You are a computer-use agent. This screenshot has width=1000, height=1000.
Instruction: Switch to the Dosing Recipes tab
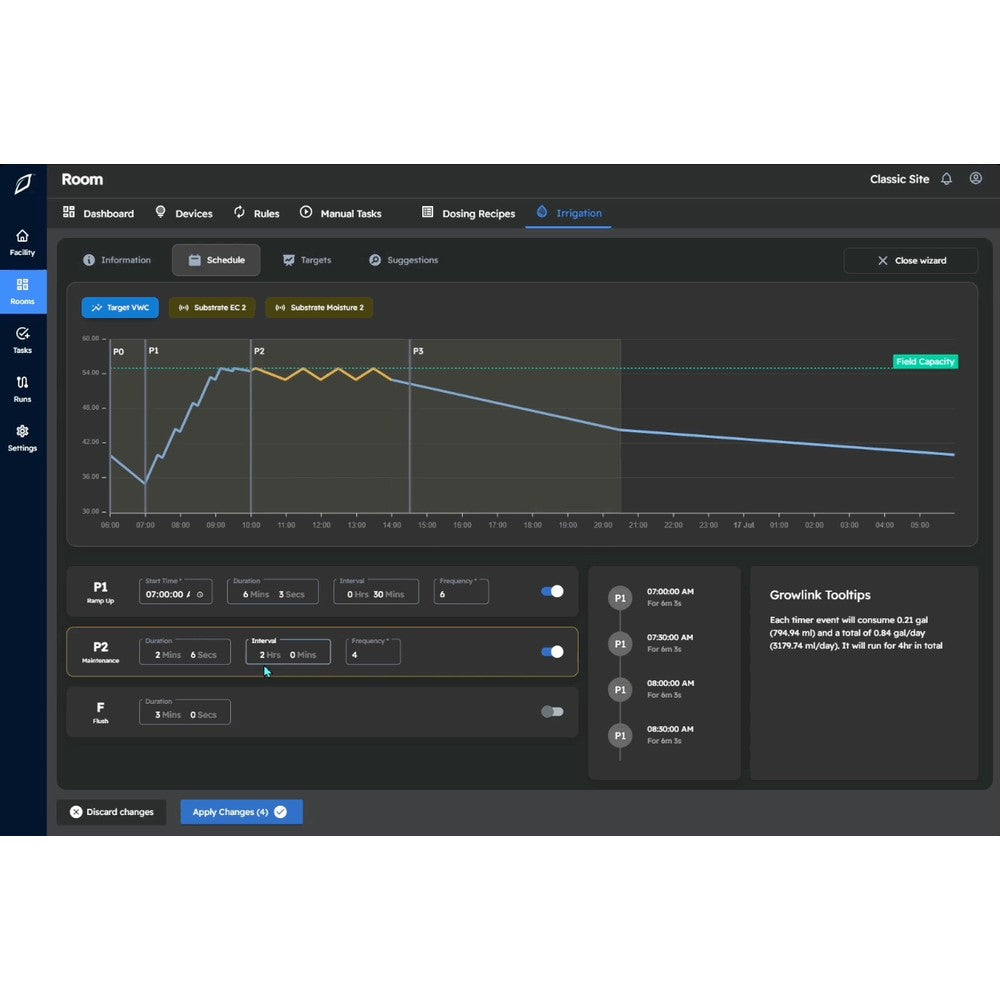click(x=469, y=213)
